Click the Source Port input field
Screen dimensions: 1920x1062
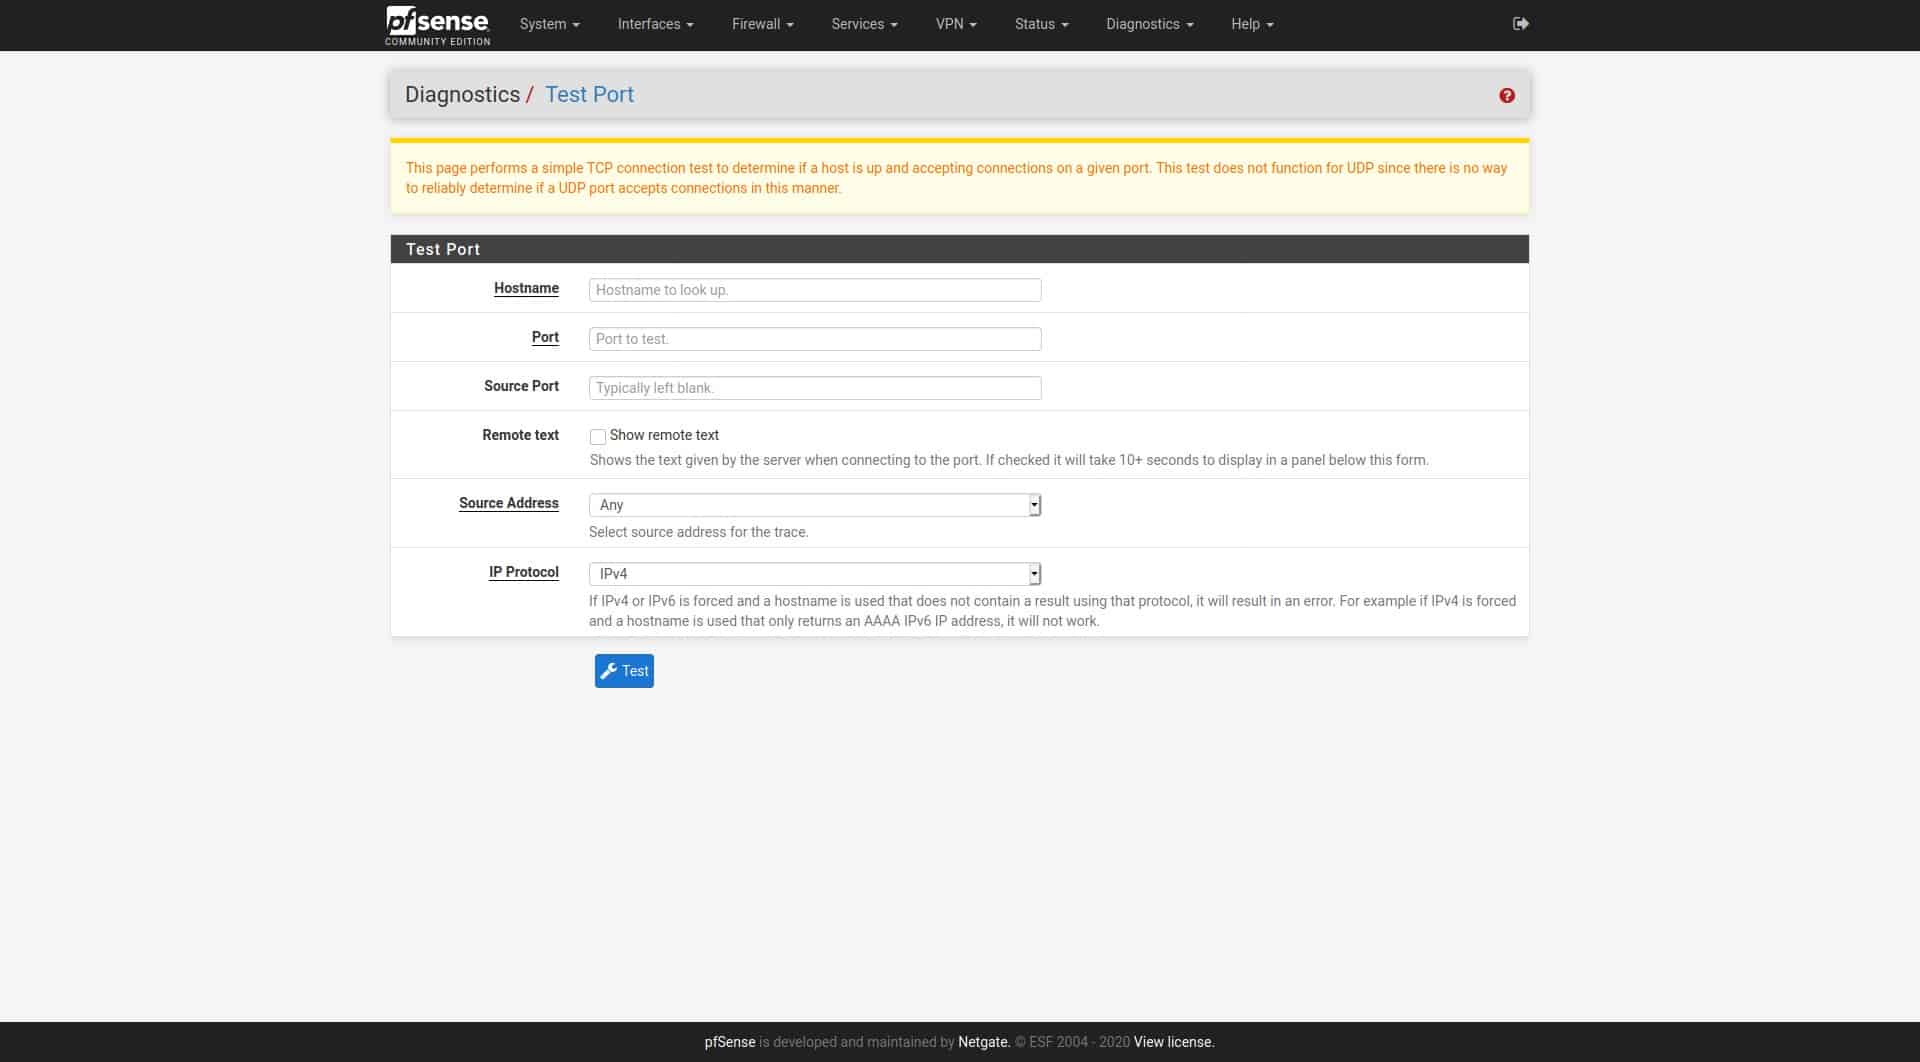tap(815, 388)
